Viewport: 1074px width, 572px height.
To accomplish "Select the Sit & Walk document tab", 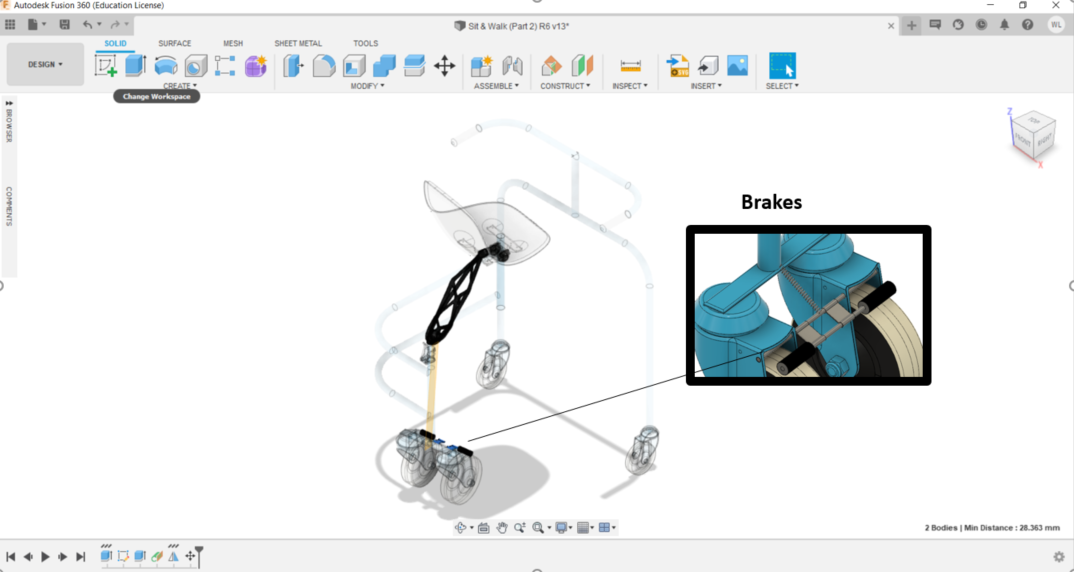I will (x=511, y=26).
